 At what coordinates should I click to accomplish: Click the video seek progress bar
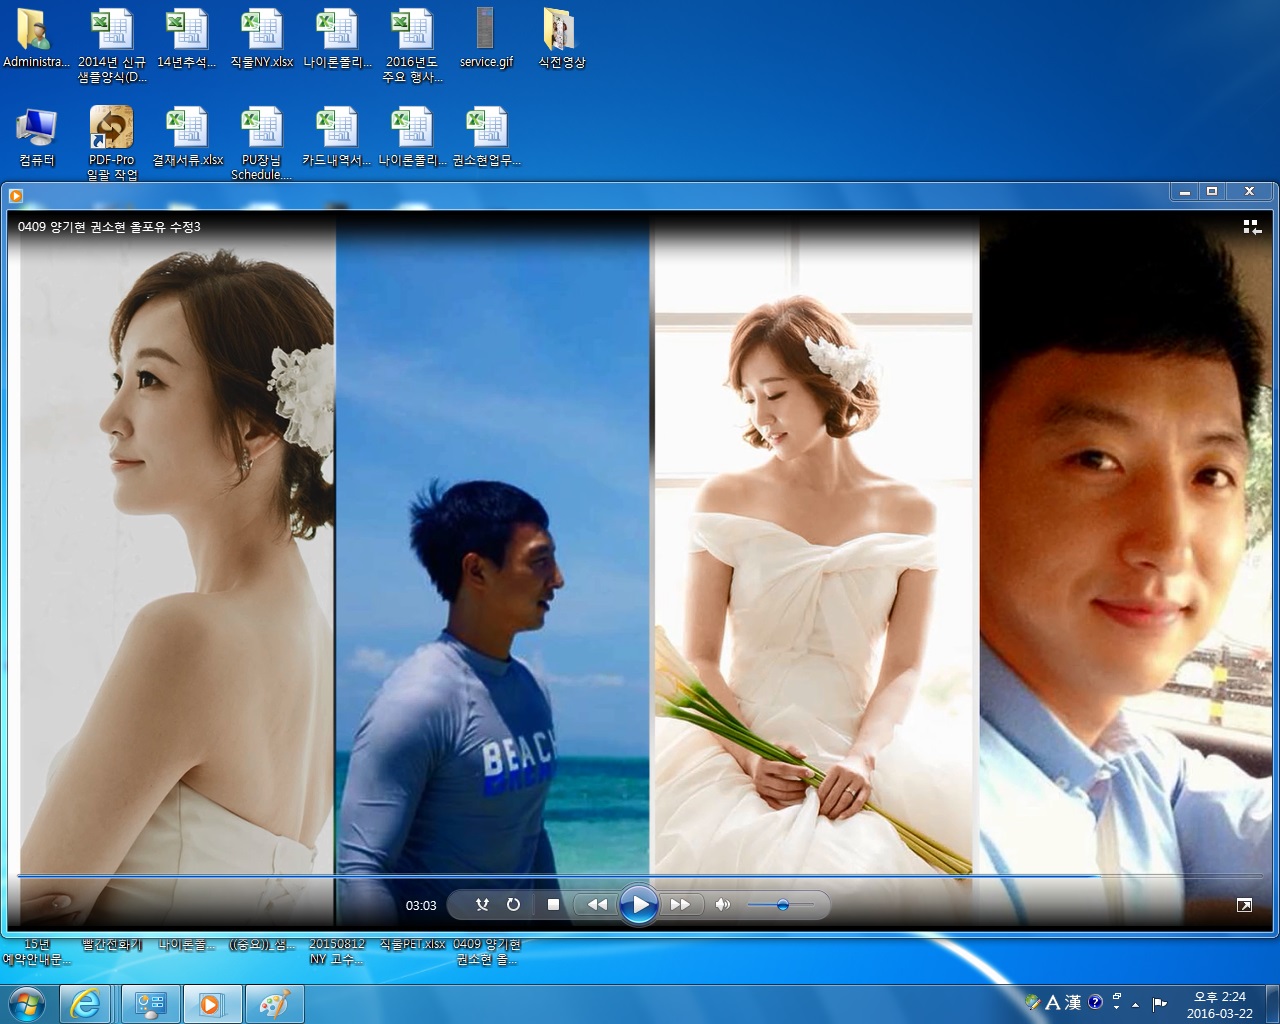click(640, 876)
